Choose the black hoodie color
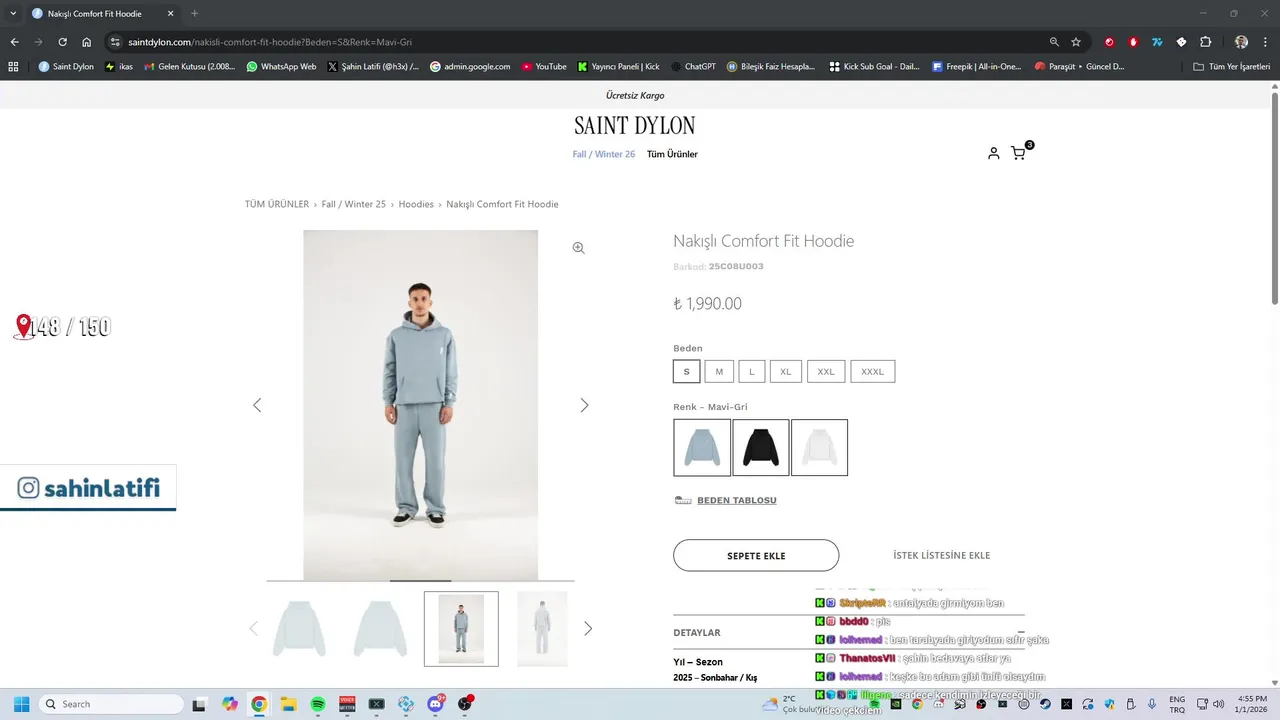The image size is (1280, 720). (761, 447)
